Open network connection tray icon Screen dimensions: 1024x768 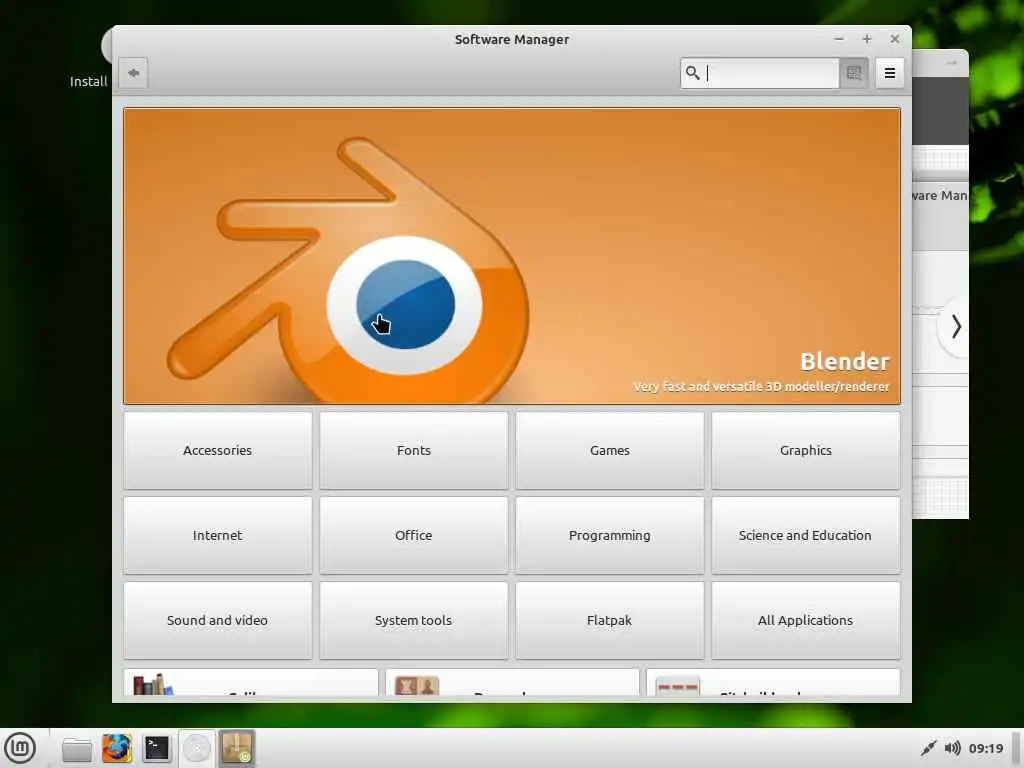928,748
